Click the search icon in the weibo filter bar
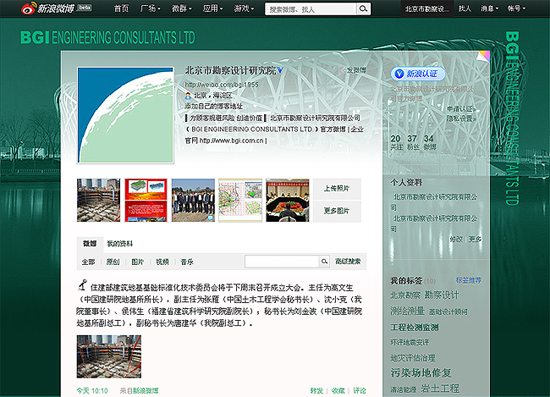This screenshot has height=397, width=550. click(x=324, y=261)
